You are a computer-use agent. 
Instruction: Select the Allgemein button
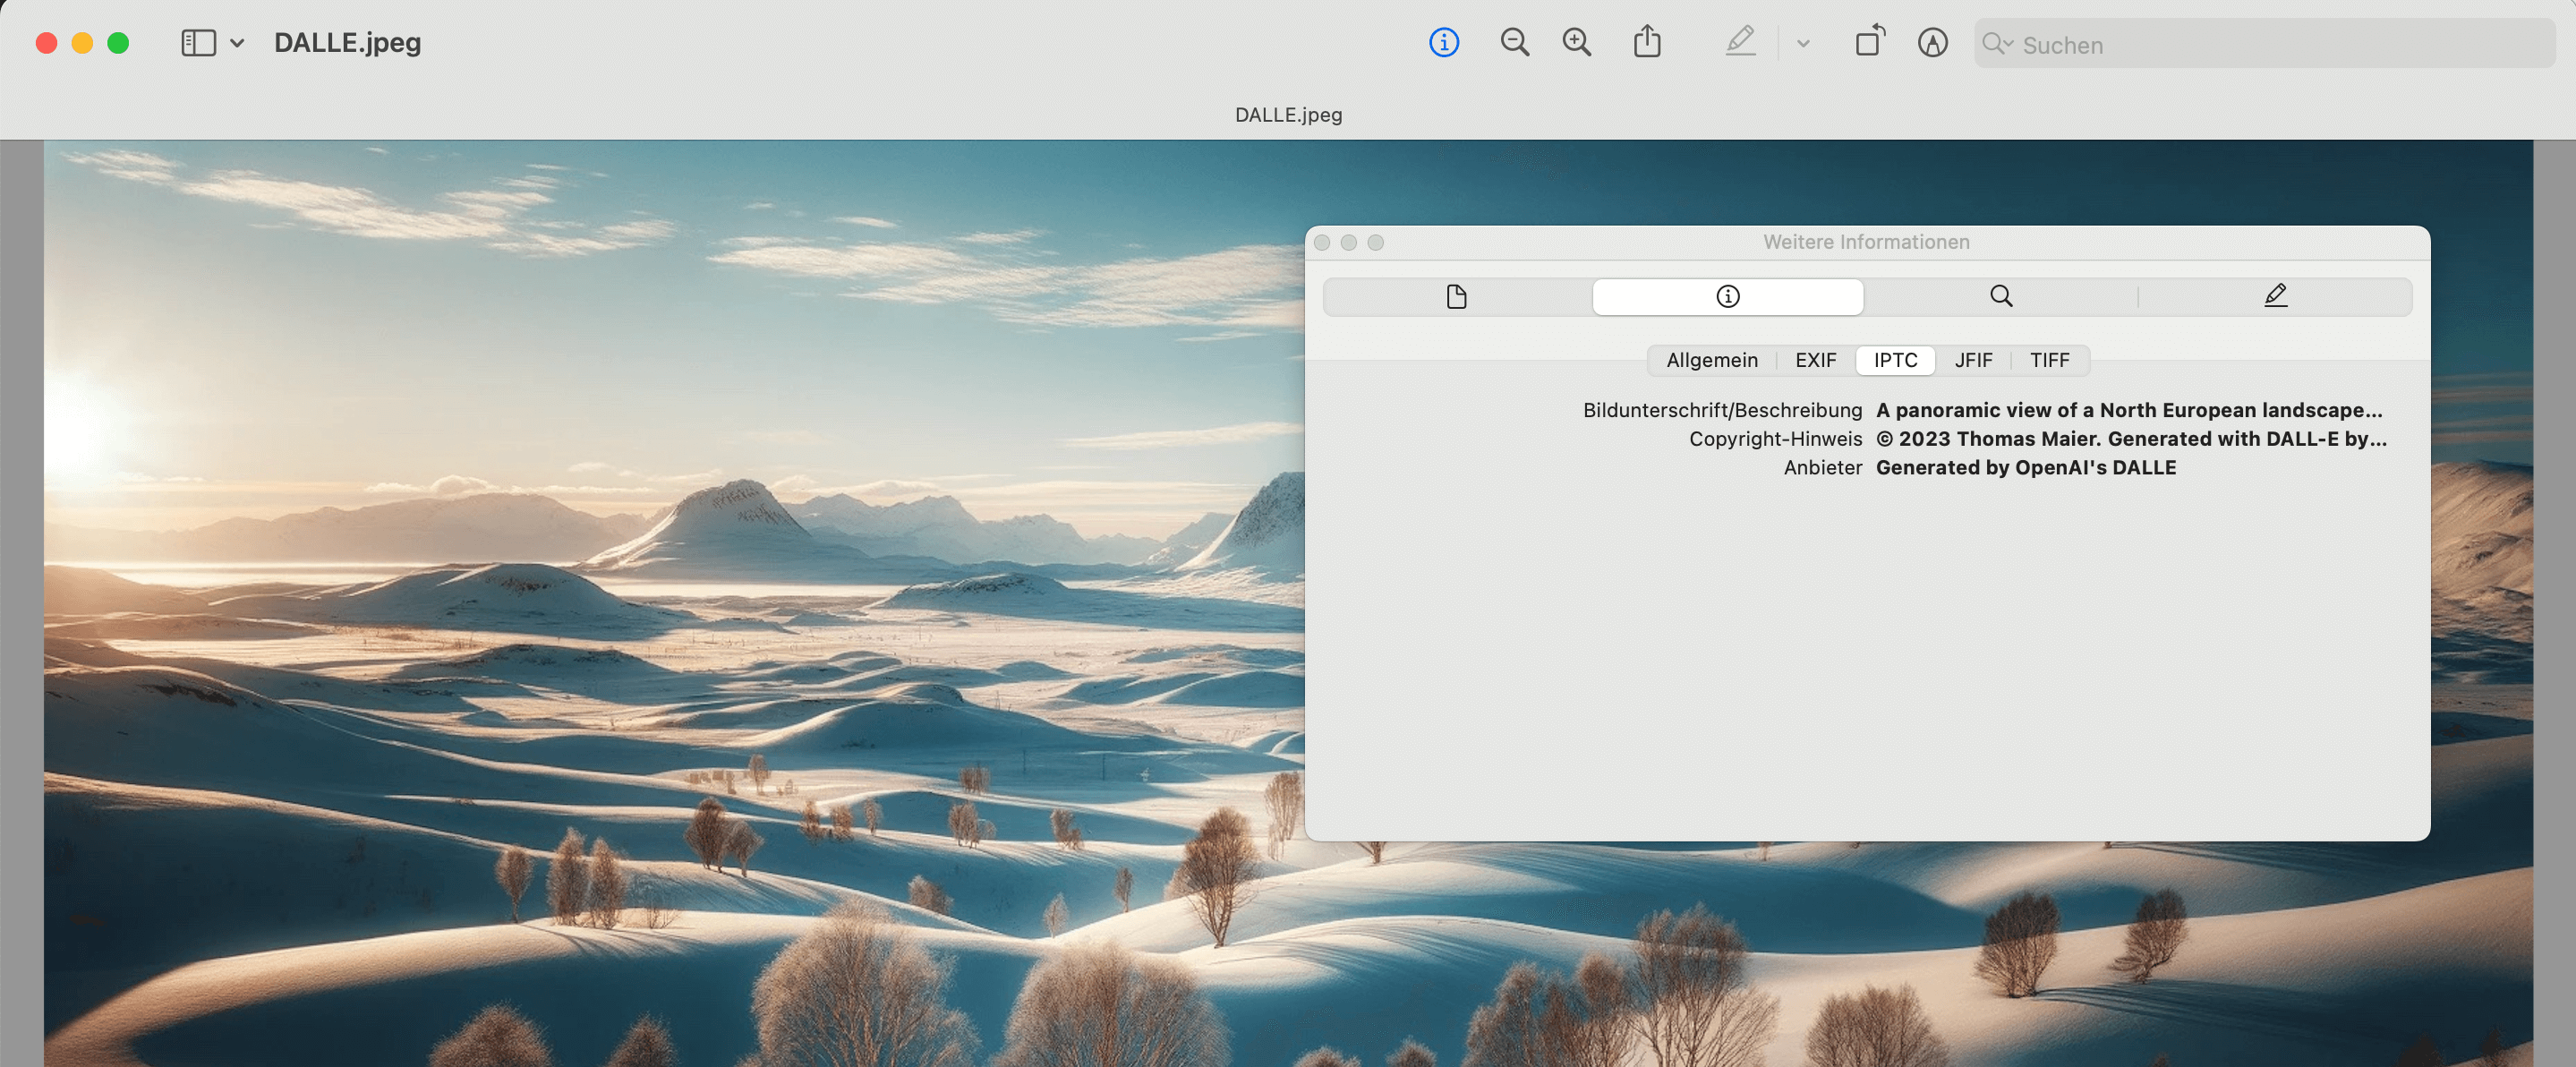click(x=1711, y=360)
